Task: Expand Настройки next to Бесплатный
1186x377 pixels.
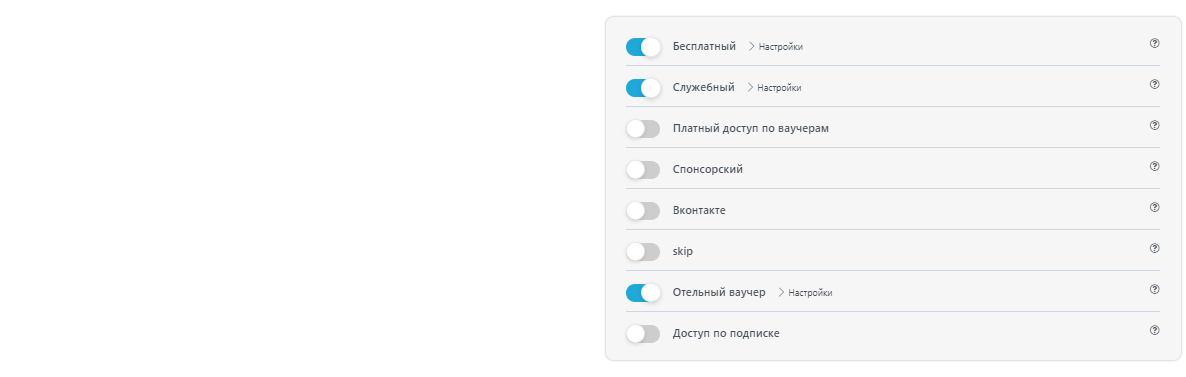Action: 775,47
